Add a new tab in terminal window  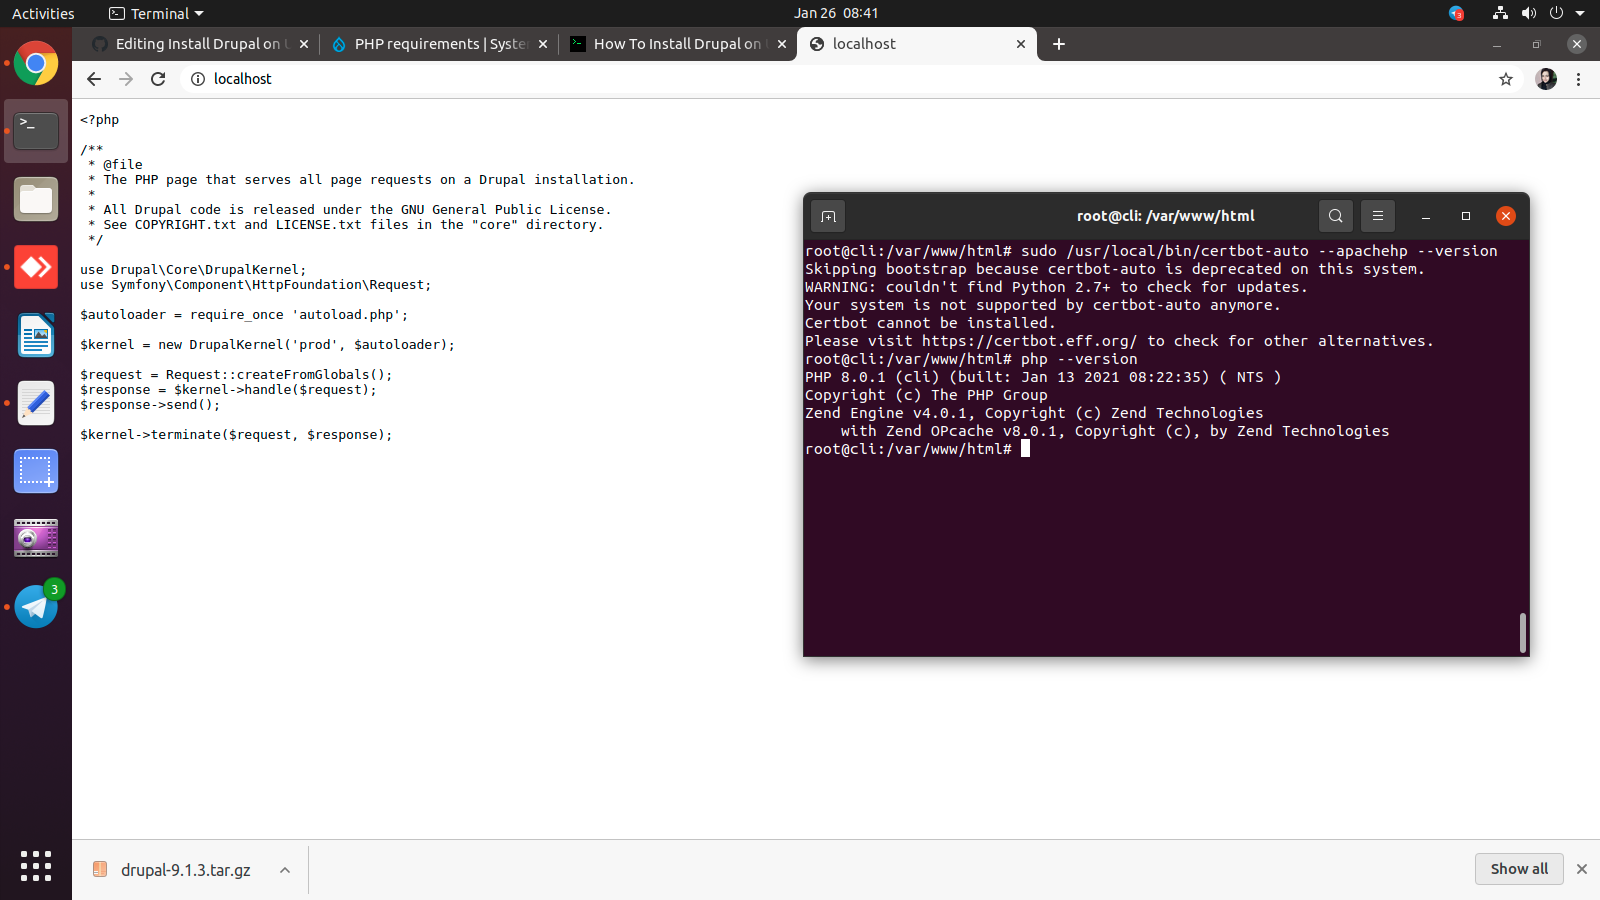(828, 216)
